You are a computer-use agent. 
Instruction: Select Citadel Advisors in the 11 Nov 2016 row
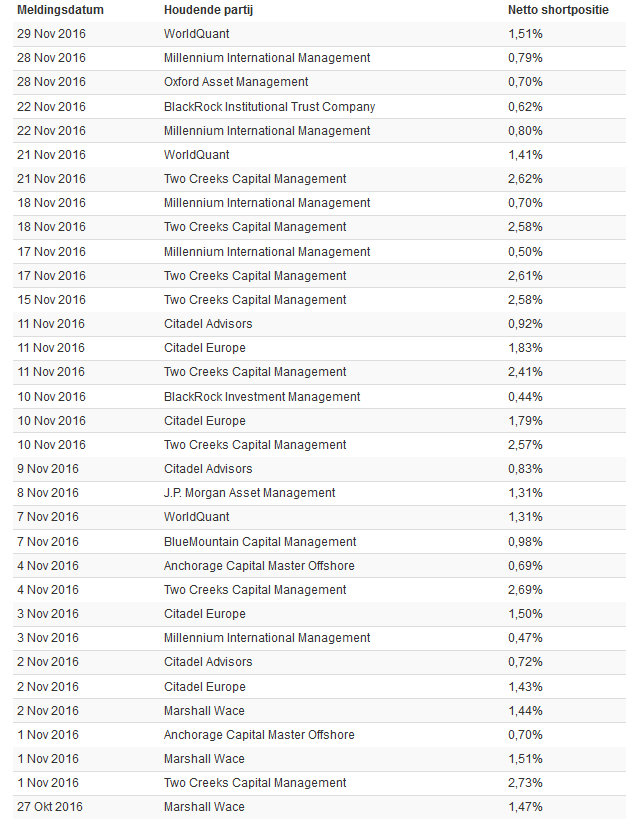(x=208, y=324)
